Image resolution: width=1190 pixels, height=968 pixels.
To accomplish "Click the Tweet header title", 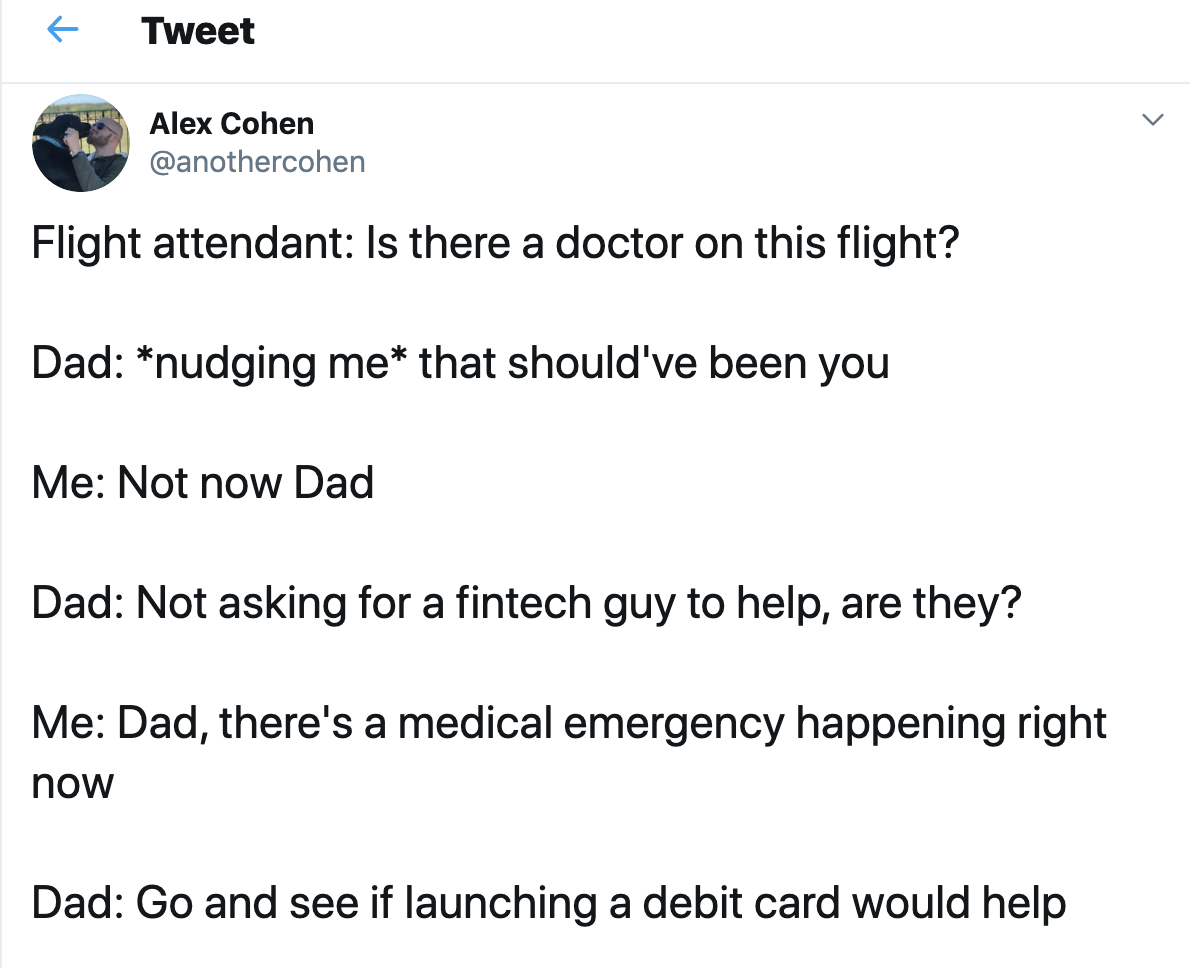I will pos(197,31).
